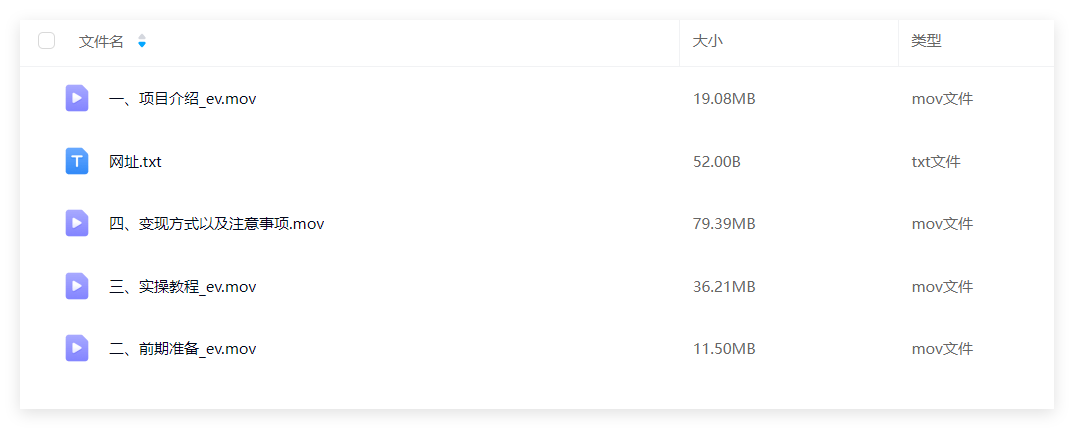The image size is (1074, 429).
Task: Click the text file icon for 网址.txt
Action: click(x=77, y=161)
